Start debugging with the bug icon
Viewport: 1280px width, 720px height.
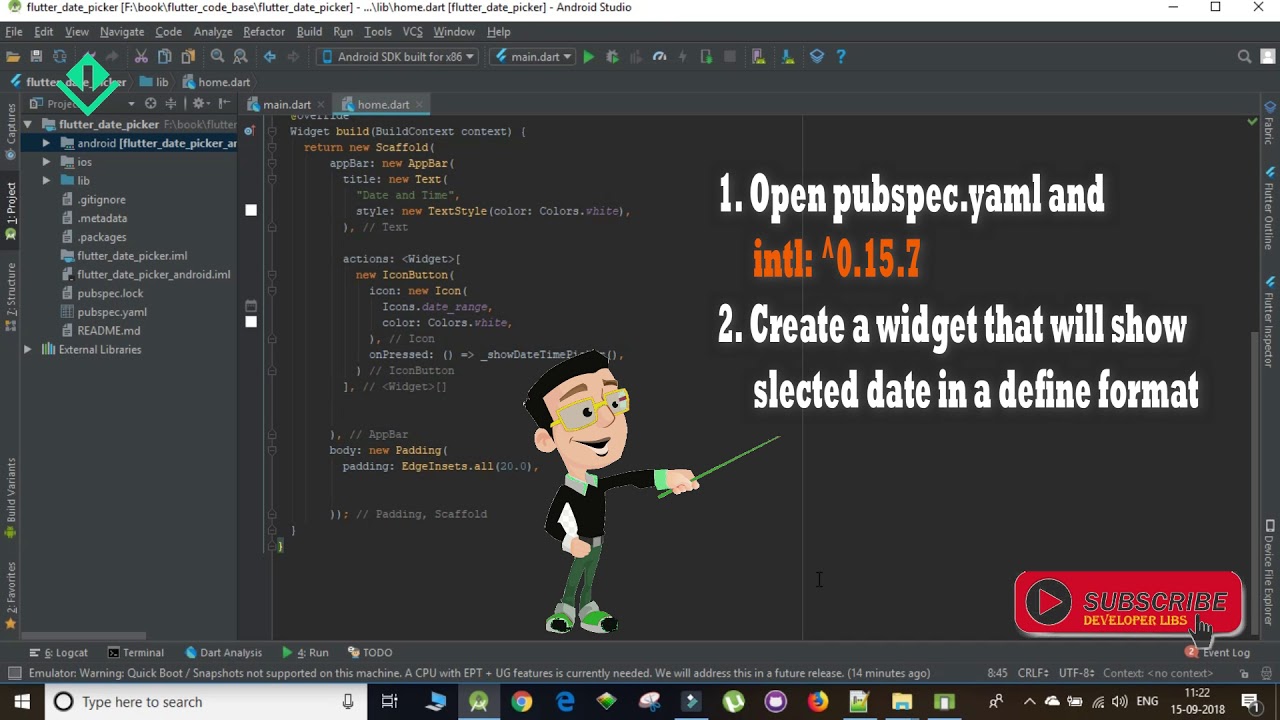[x=612, y=57]
